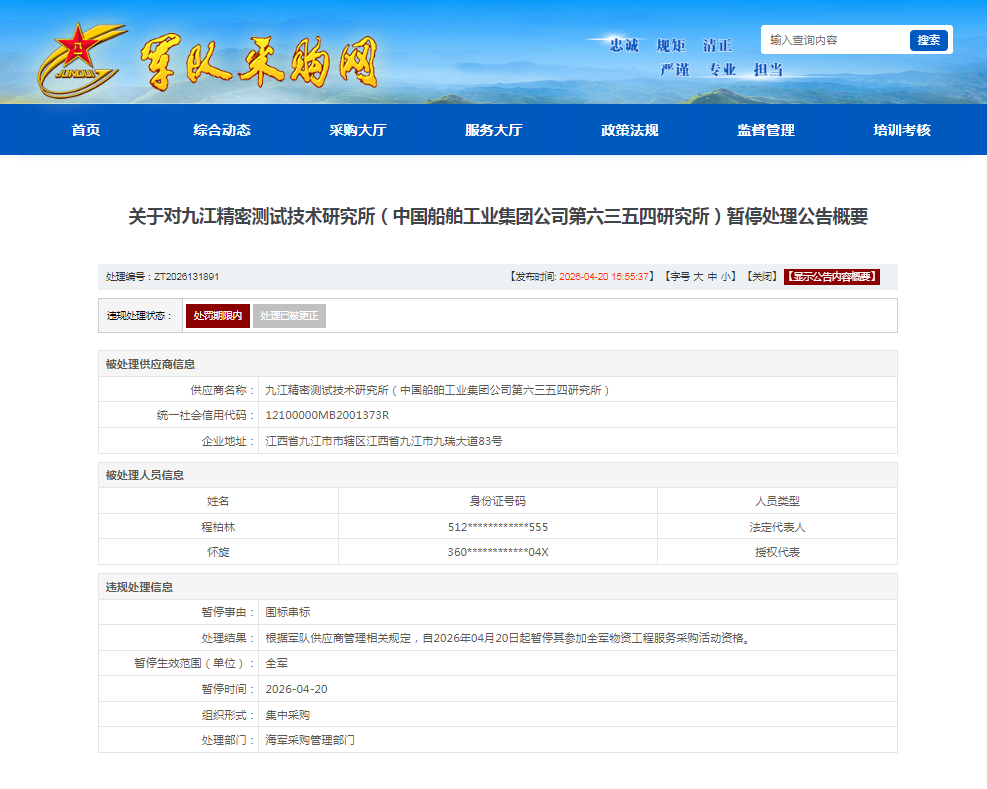Set font size to 中 (medium)
This screenshot has height=789, width=987.
pos(712,277)
